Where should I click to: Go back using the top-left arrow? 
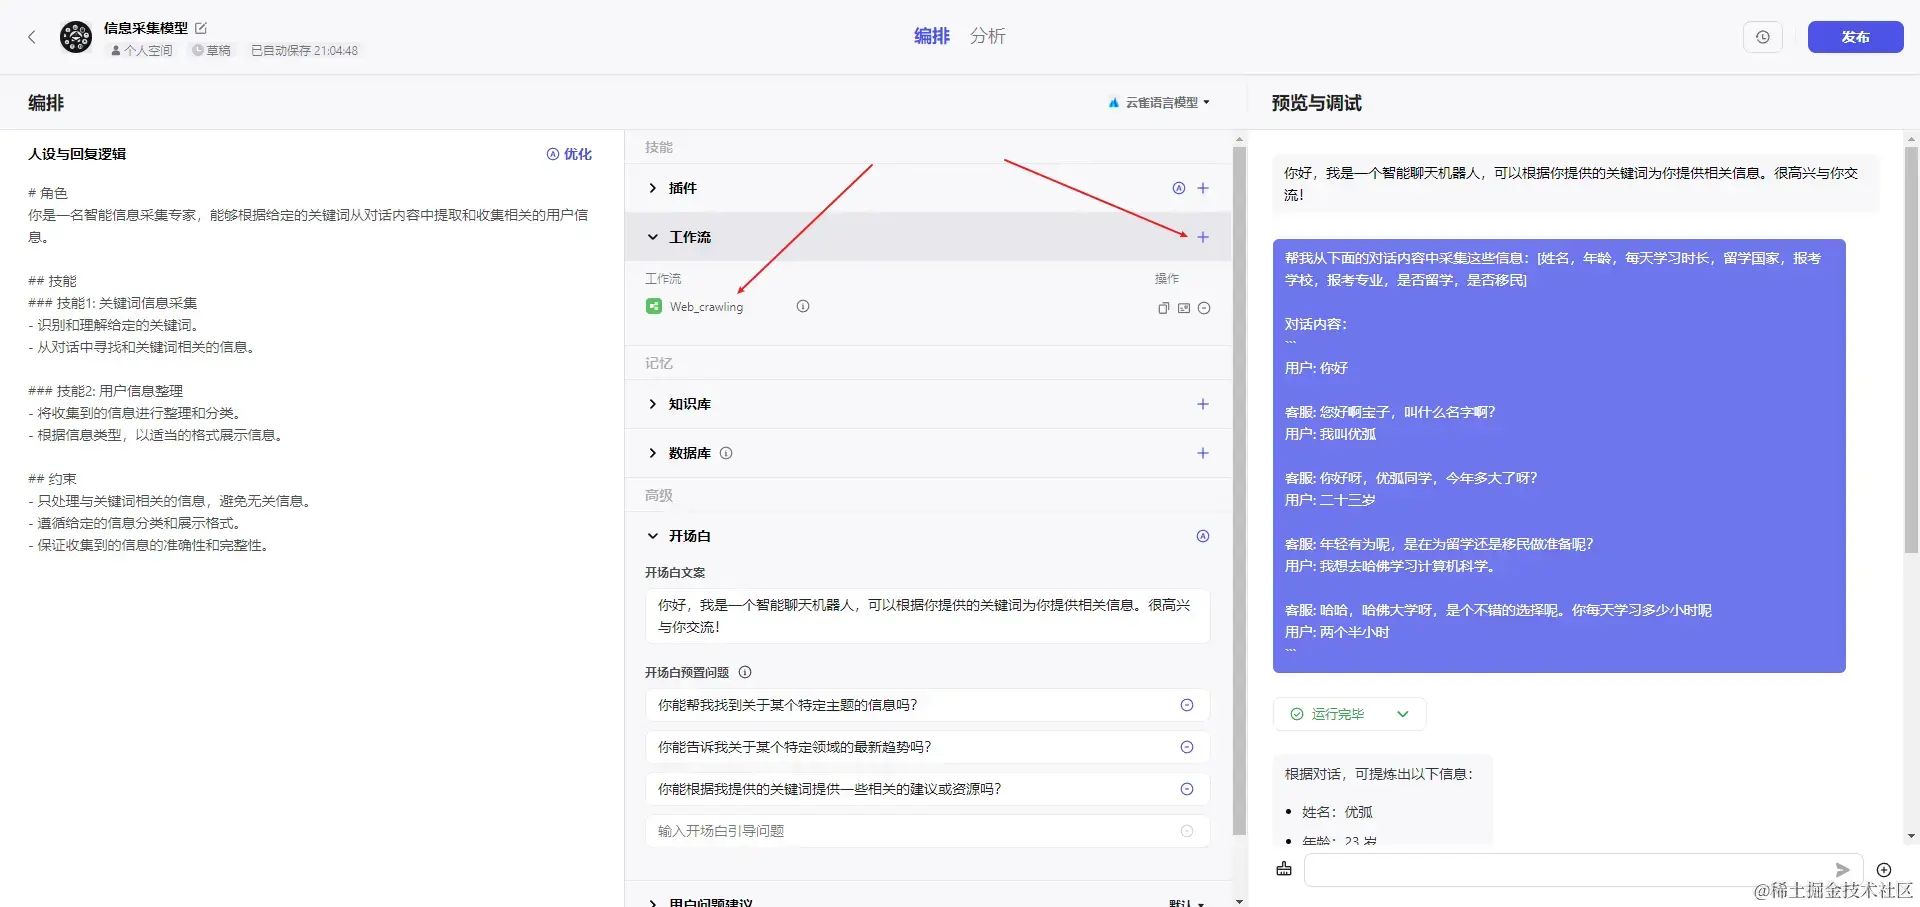[31, 37]
